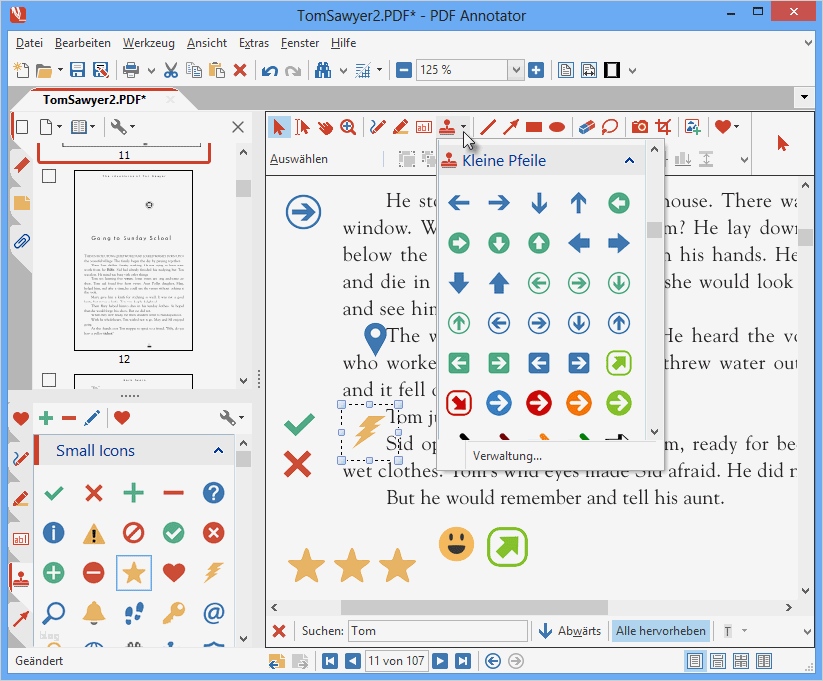Select the Pan hand tool

tap(325, 127)
